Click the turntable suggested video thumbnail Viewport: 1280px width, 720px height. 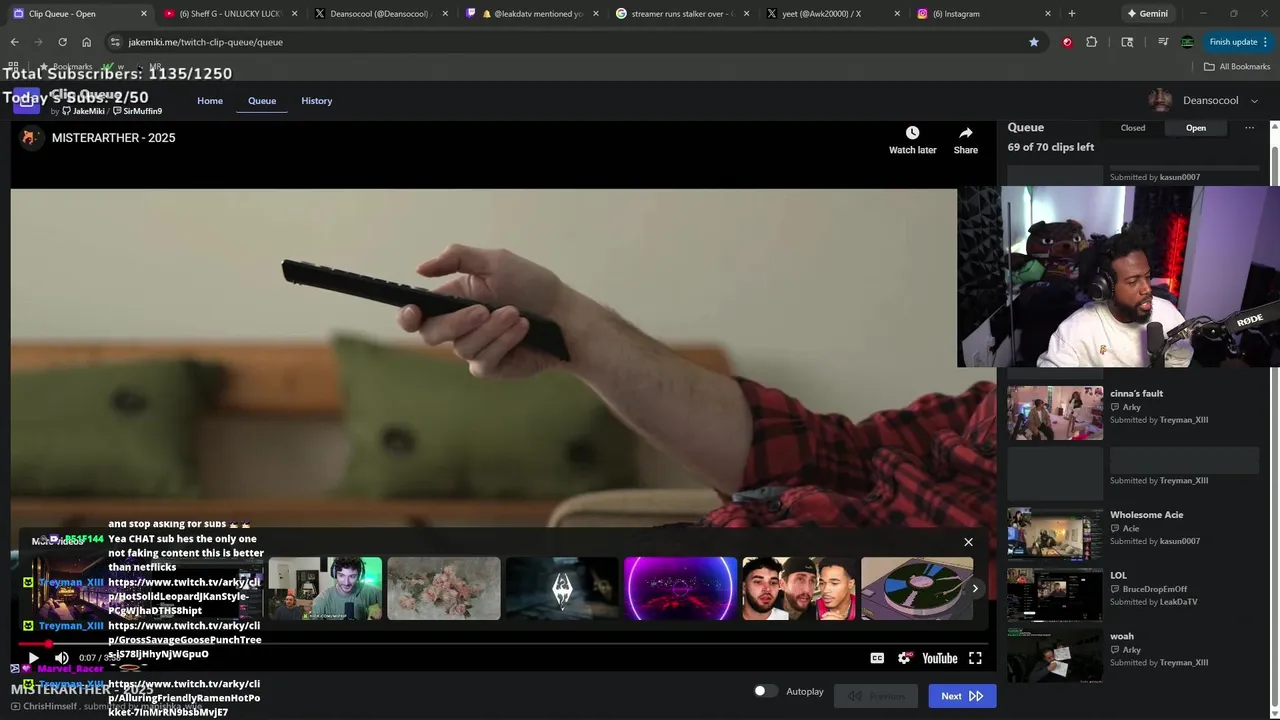pos(917,588)
